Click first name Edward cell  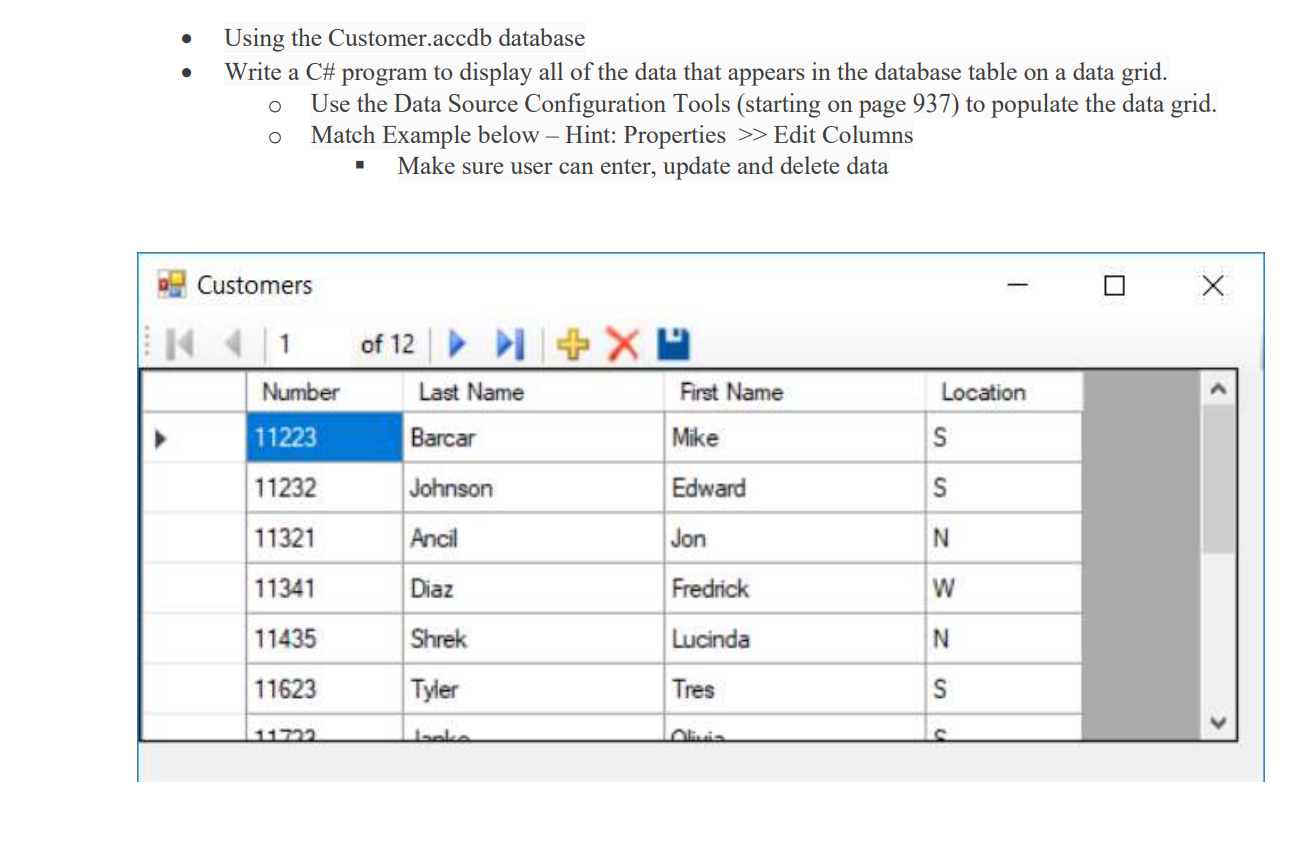coord(795,488)
